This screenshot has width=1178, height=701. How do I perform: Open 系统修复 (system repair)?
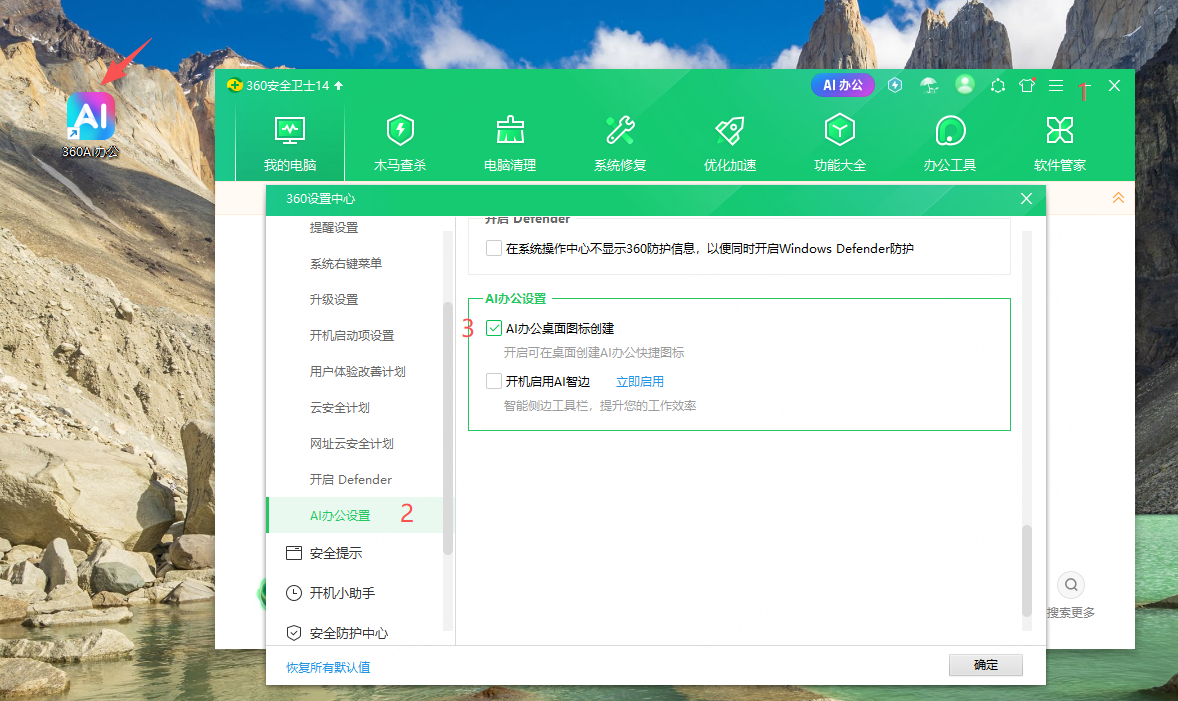click(620, 140)
